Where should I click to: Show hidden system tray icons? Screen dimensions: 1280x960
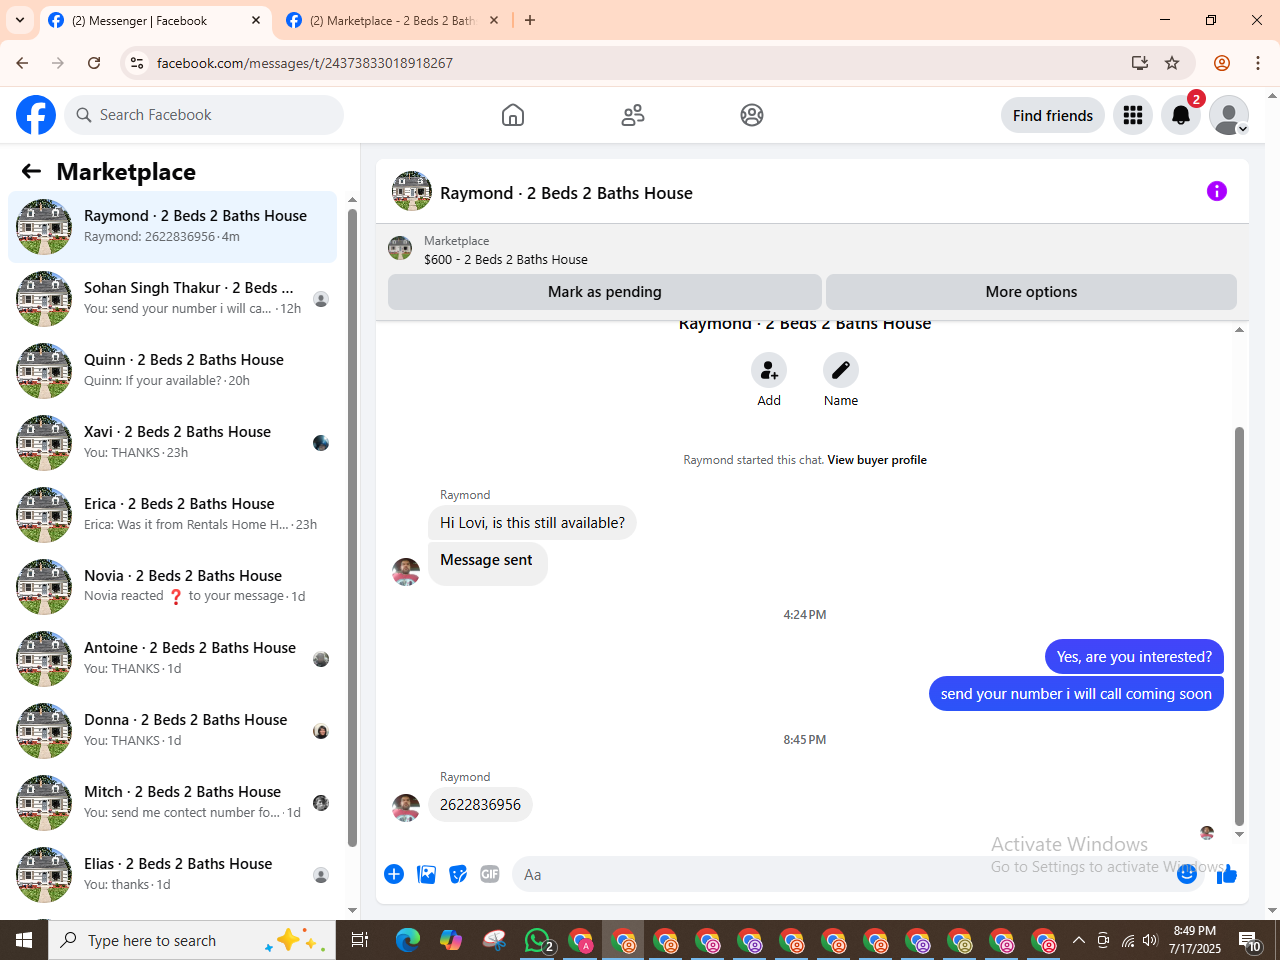point(1079,940)
